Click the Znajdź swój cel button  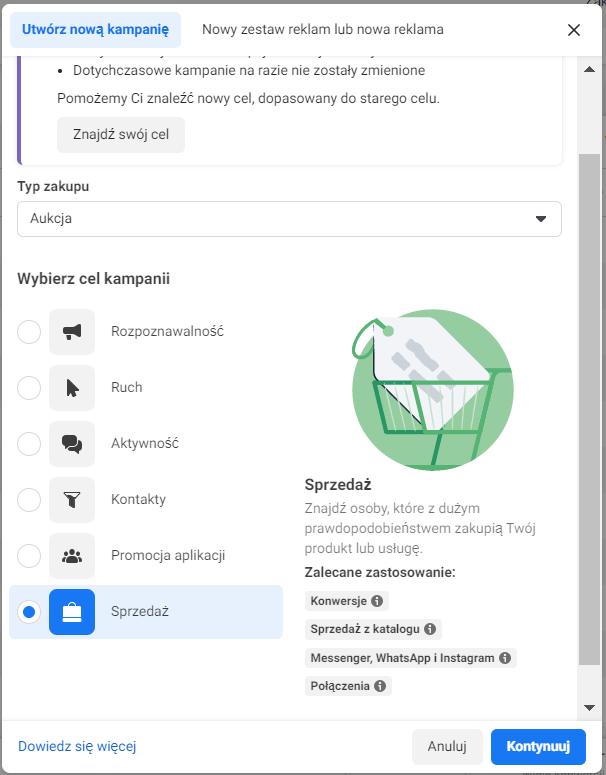click(121, 135)
